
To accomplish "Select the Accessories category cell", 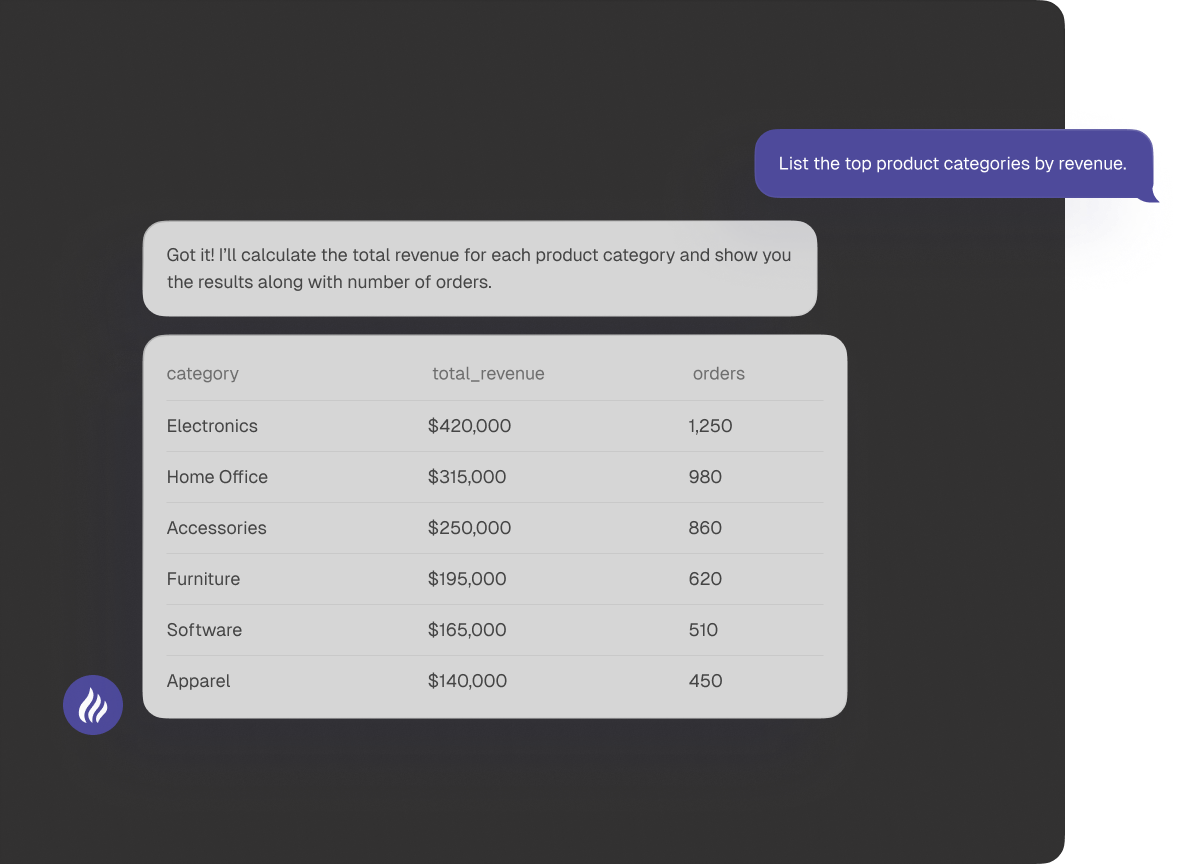I will (x=216, y=528).
